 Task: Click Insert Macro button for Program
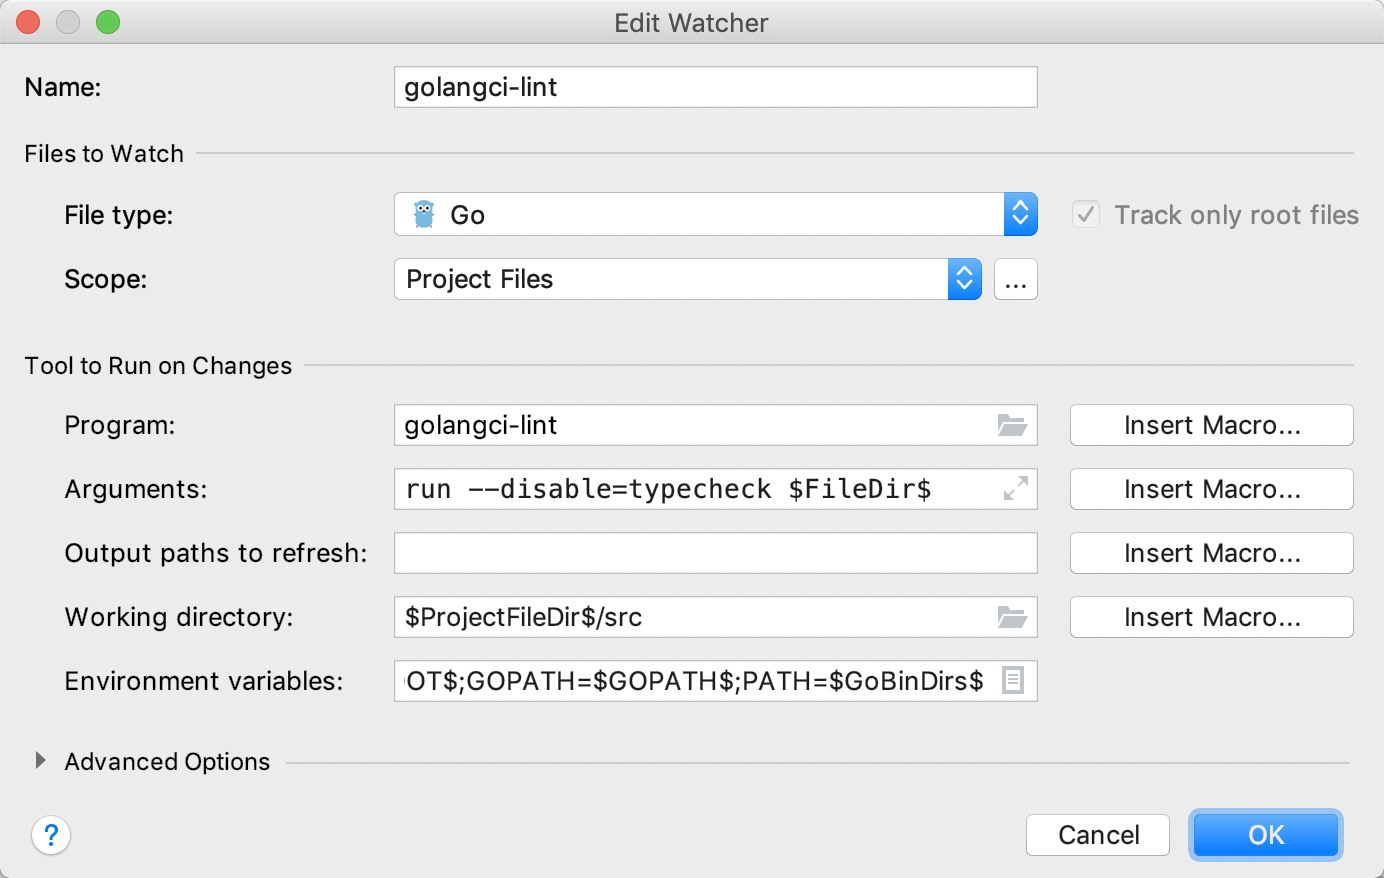[1212, 425]
